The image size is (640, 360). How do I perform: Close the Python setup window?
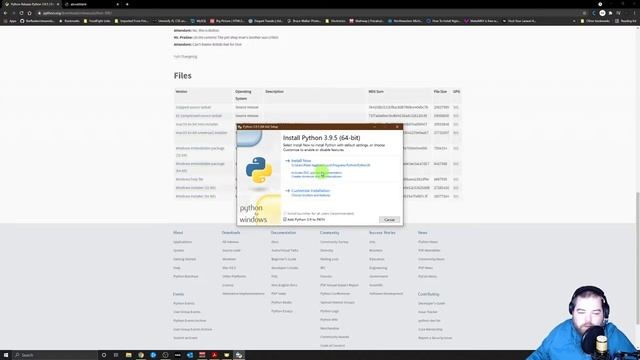coord(397,127)
